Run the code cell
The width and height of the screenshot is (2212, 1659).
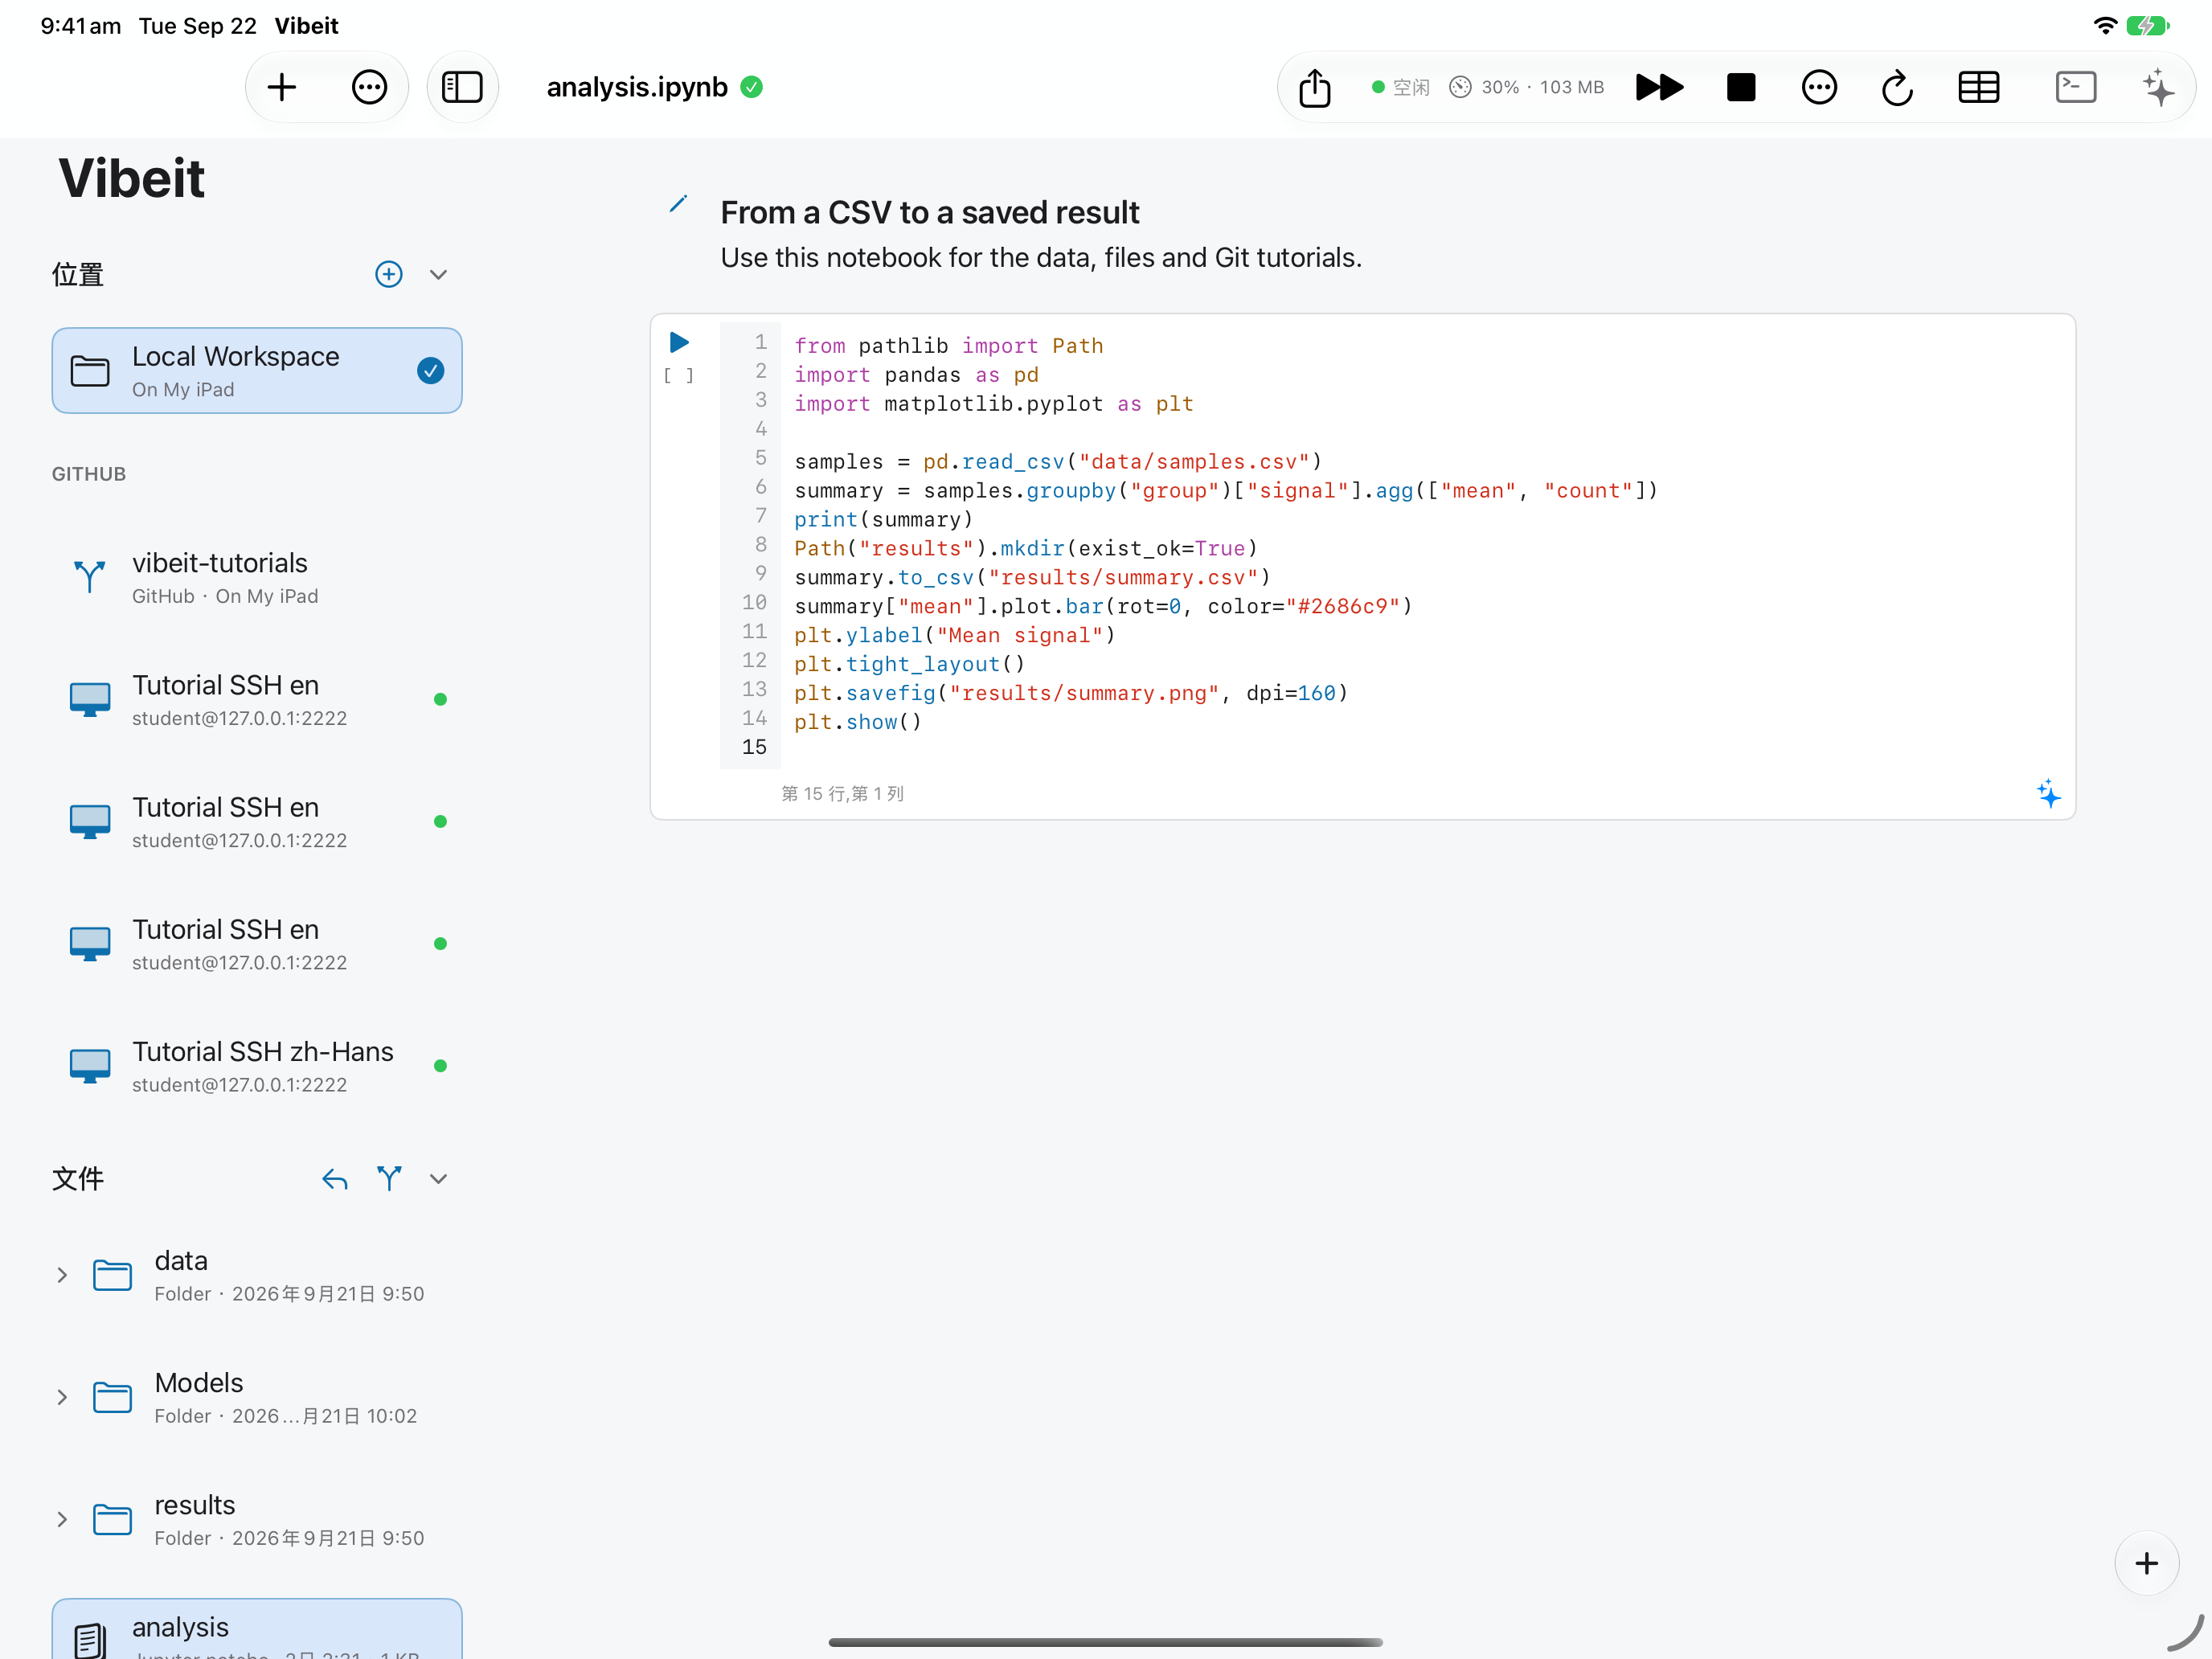[679, 342]
